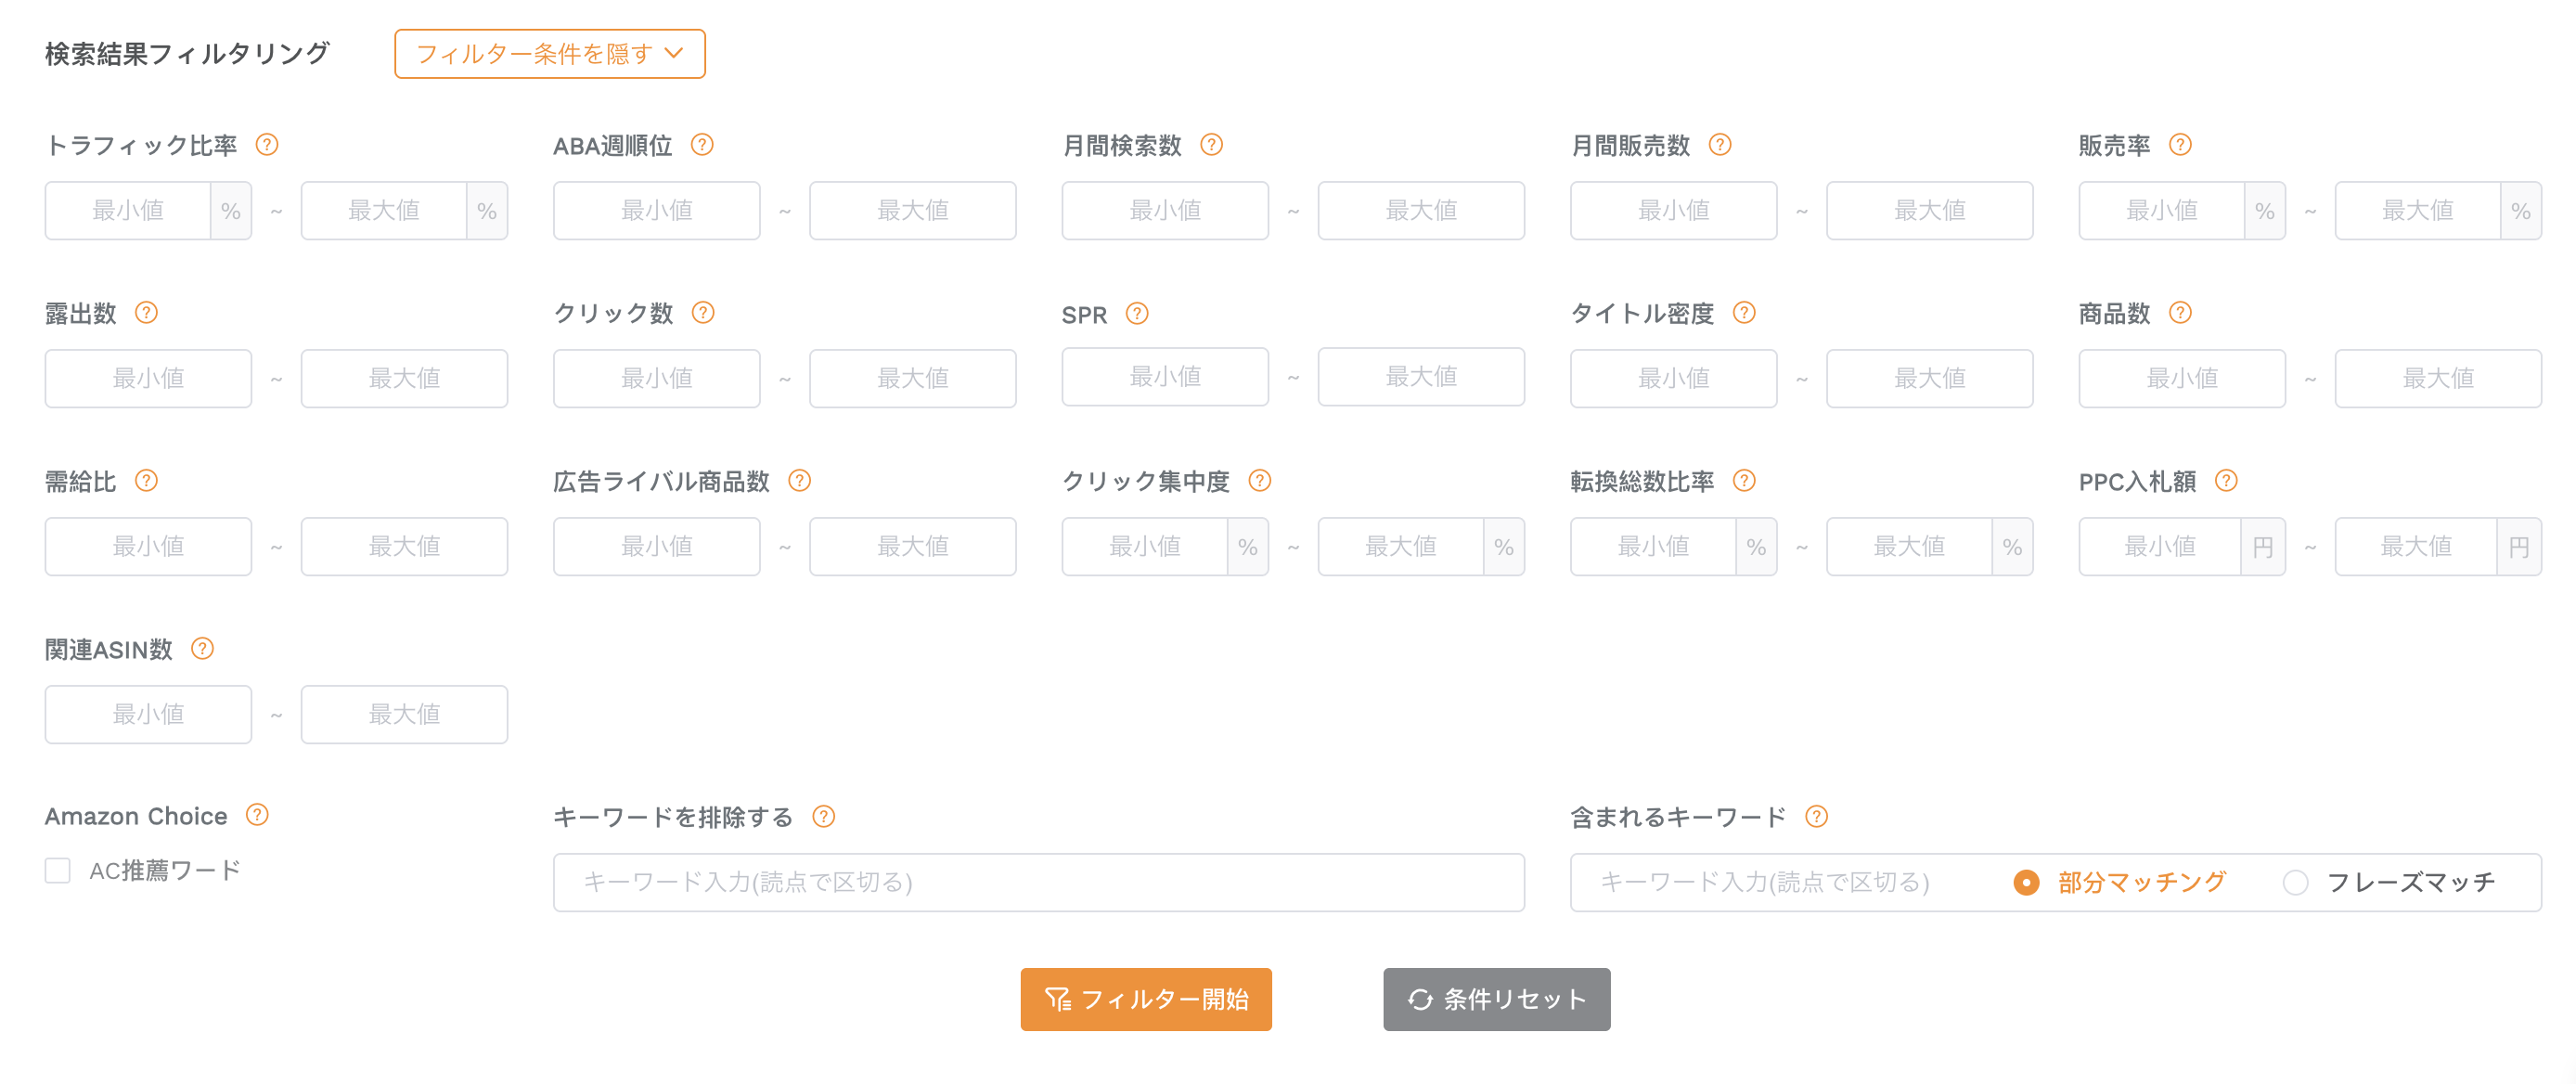
Task: Show tooltip icon for 月間検索数
Action: [1212, 145]
